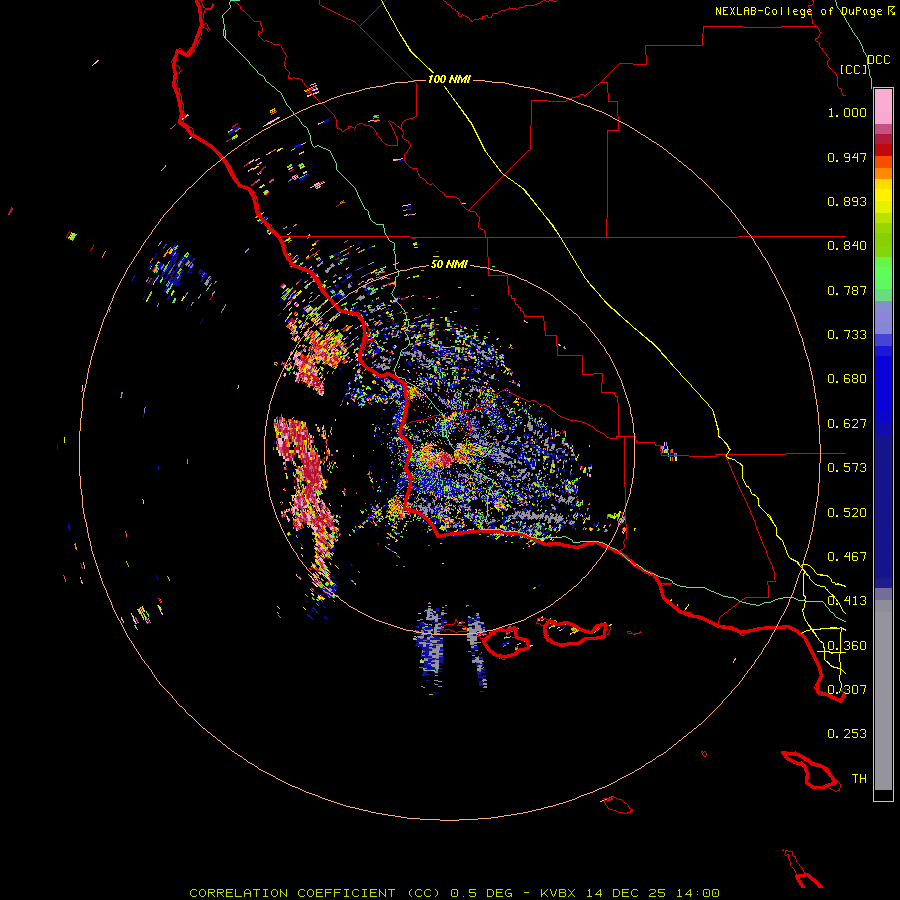
Task: Click the 0.733 legend value
Action: coord(847,335)
